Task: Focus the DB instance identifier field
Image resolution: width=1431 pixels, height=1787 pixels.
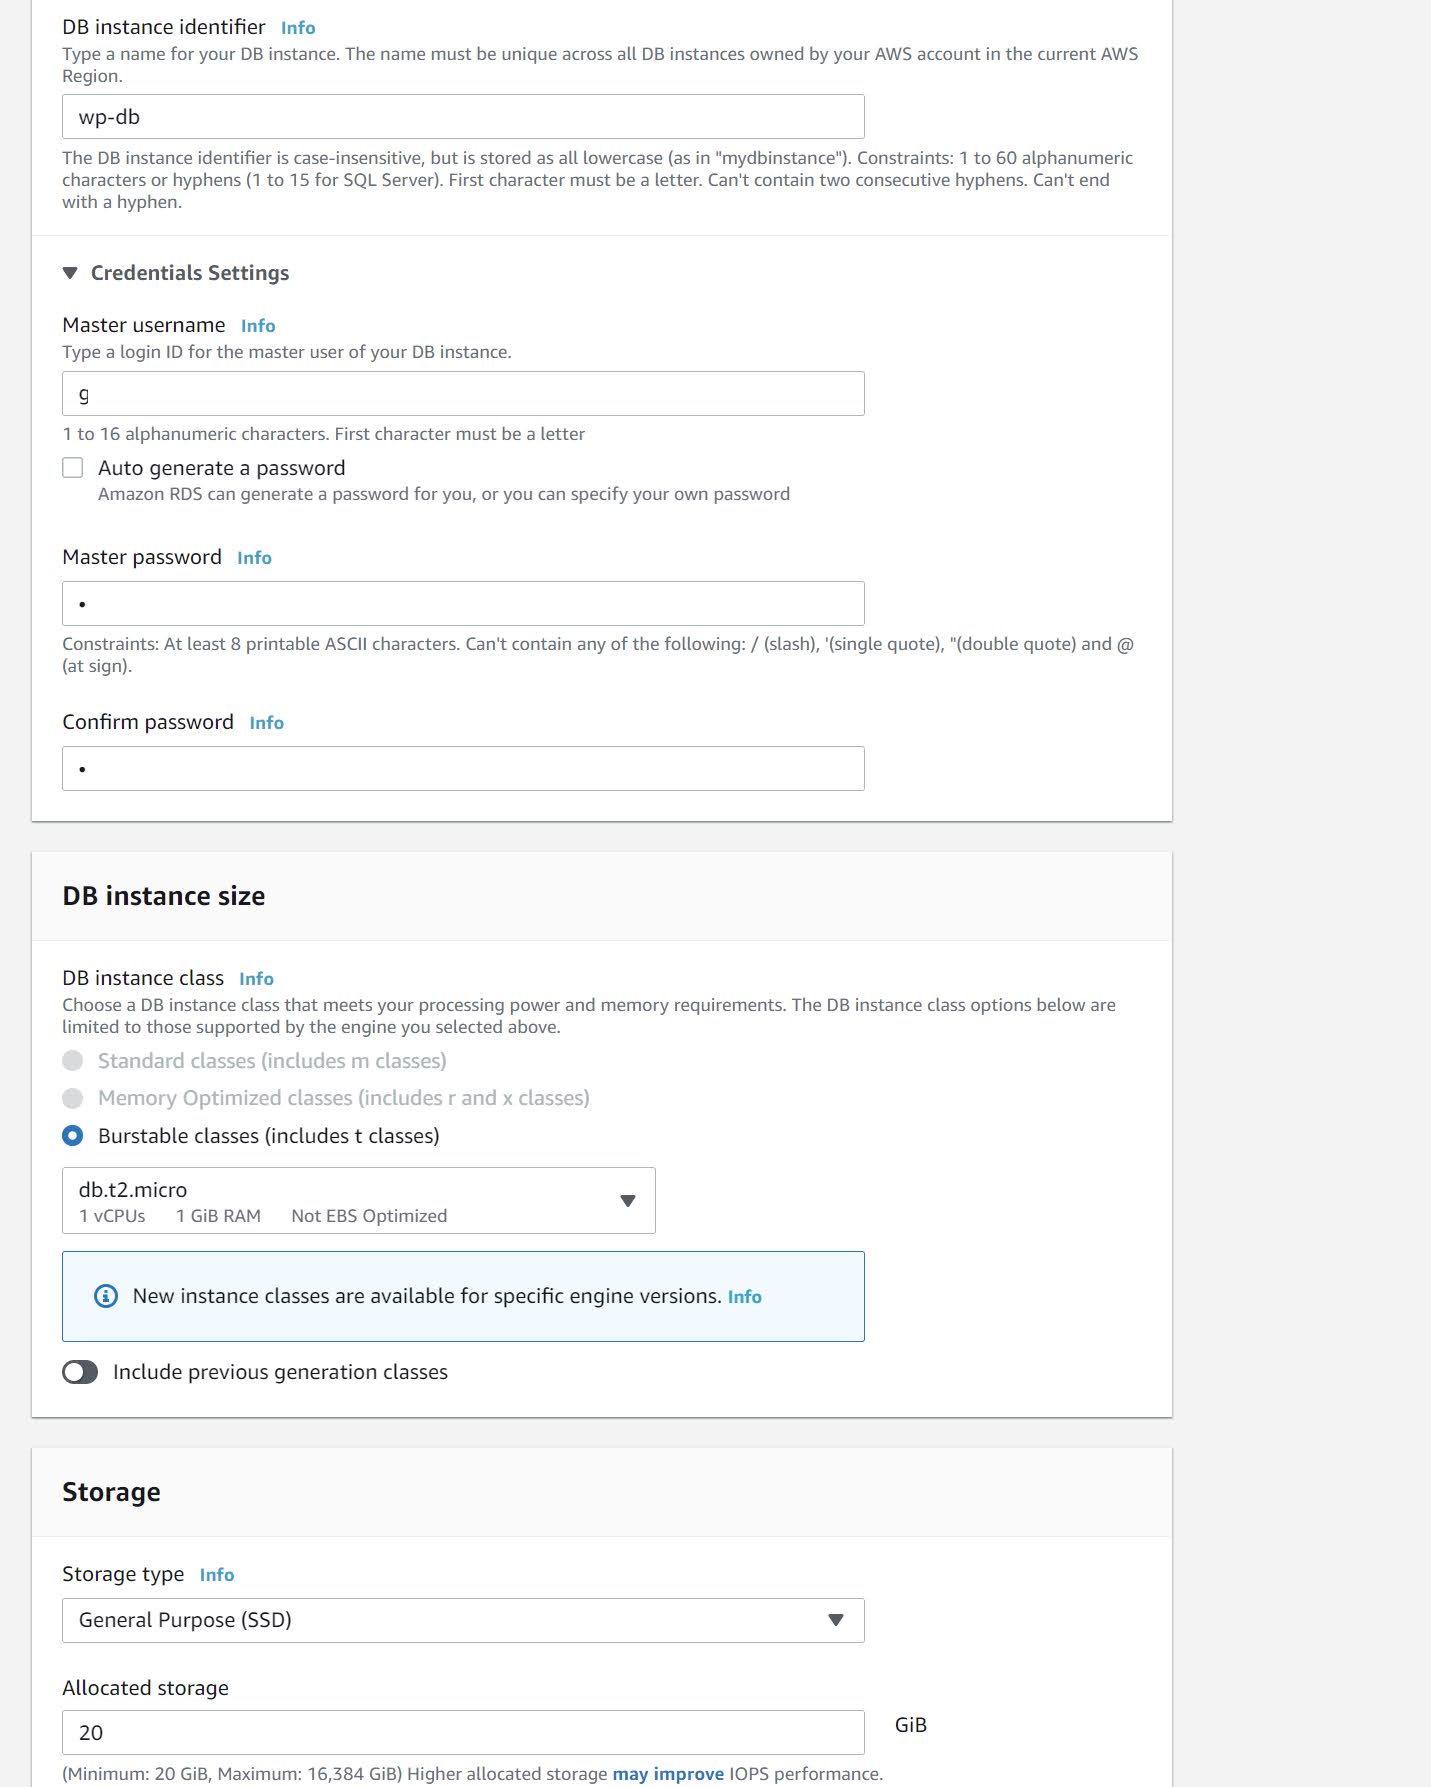Action: tap(463, 117)
